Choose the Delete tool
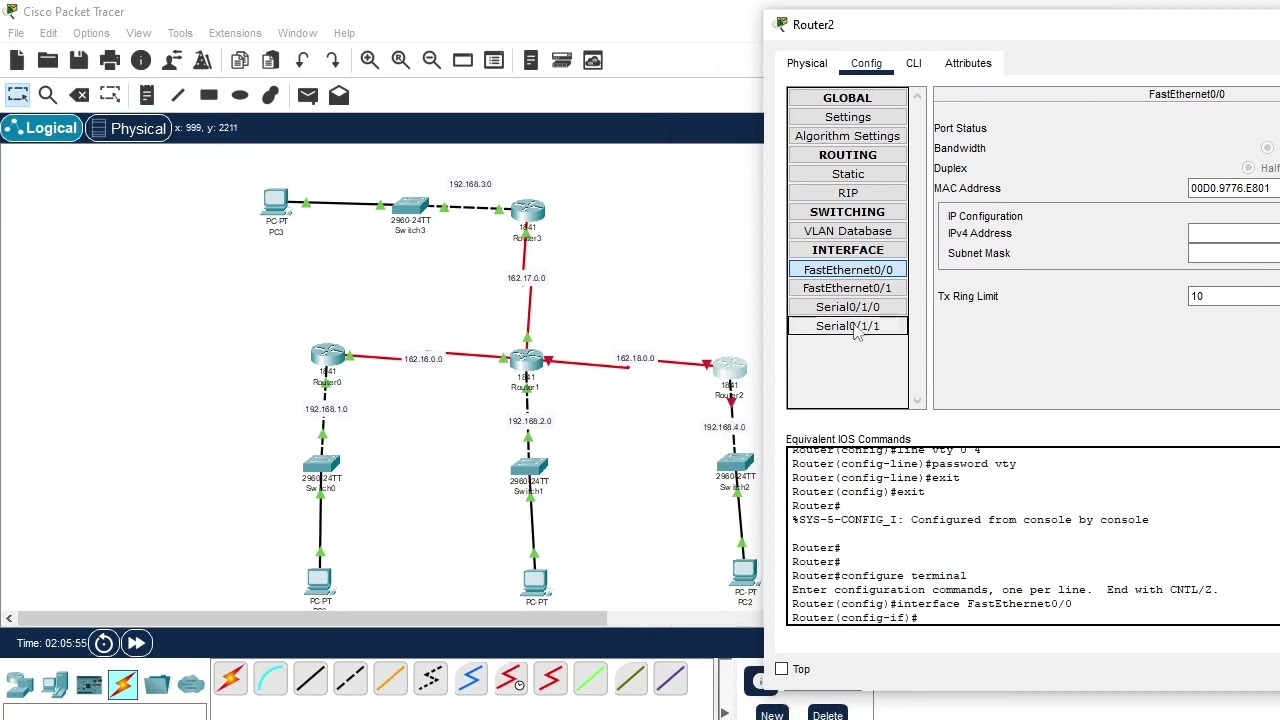1280x720 pixels. (79, 95)
